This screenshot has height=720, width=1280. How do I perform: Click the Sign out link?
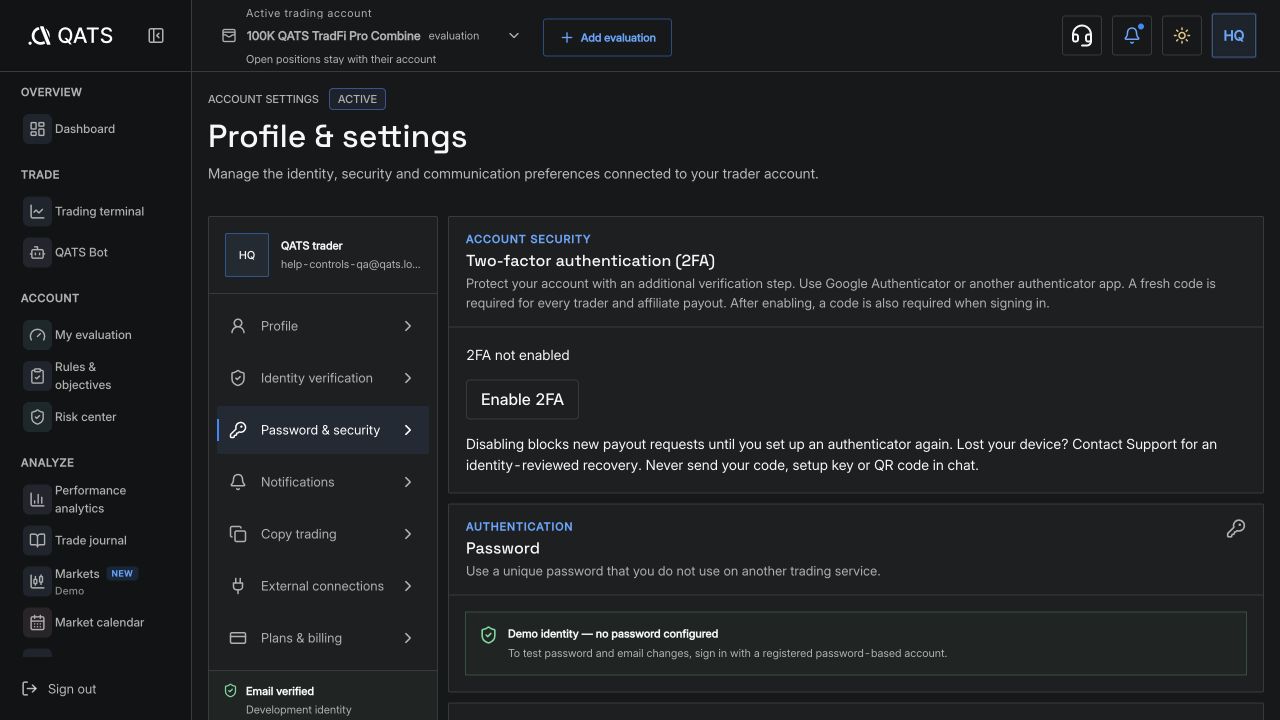[60, 689]
